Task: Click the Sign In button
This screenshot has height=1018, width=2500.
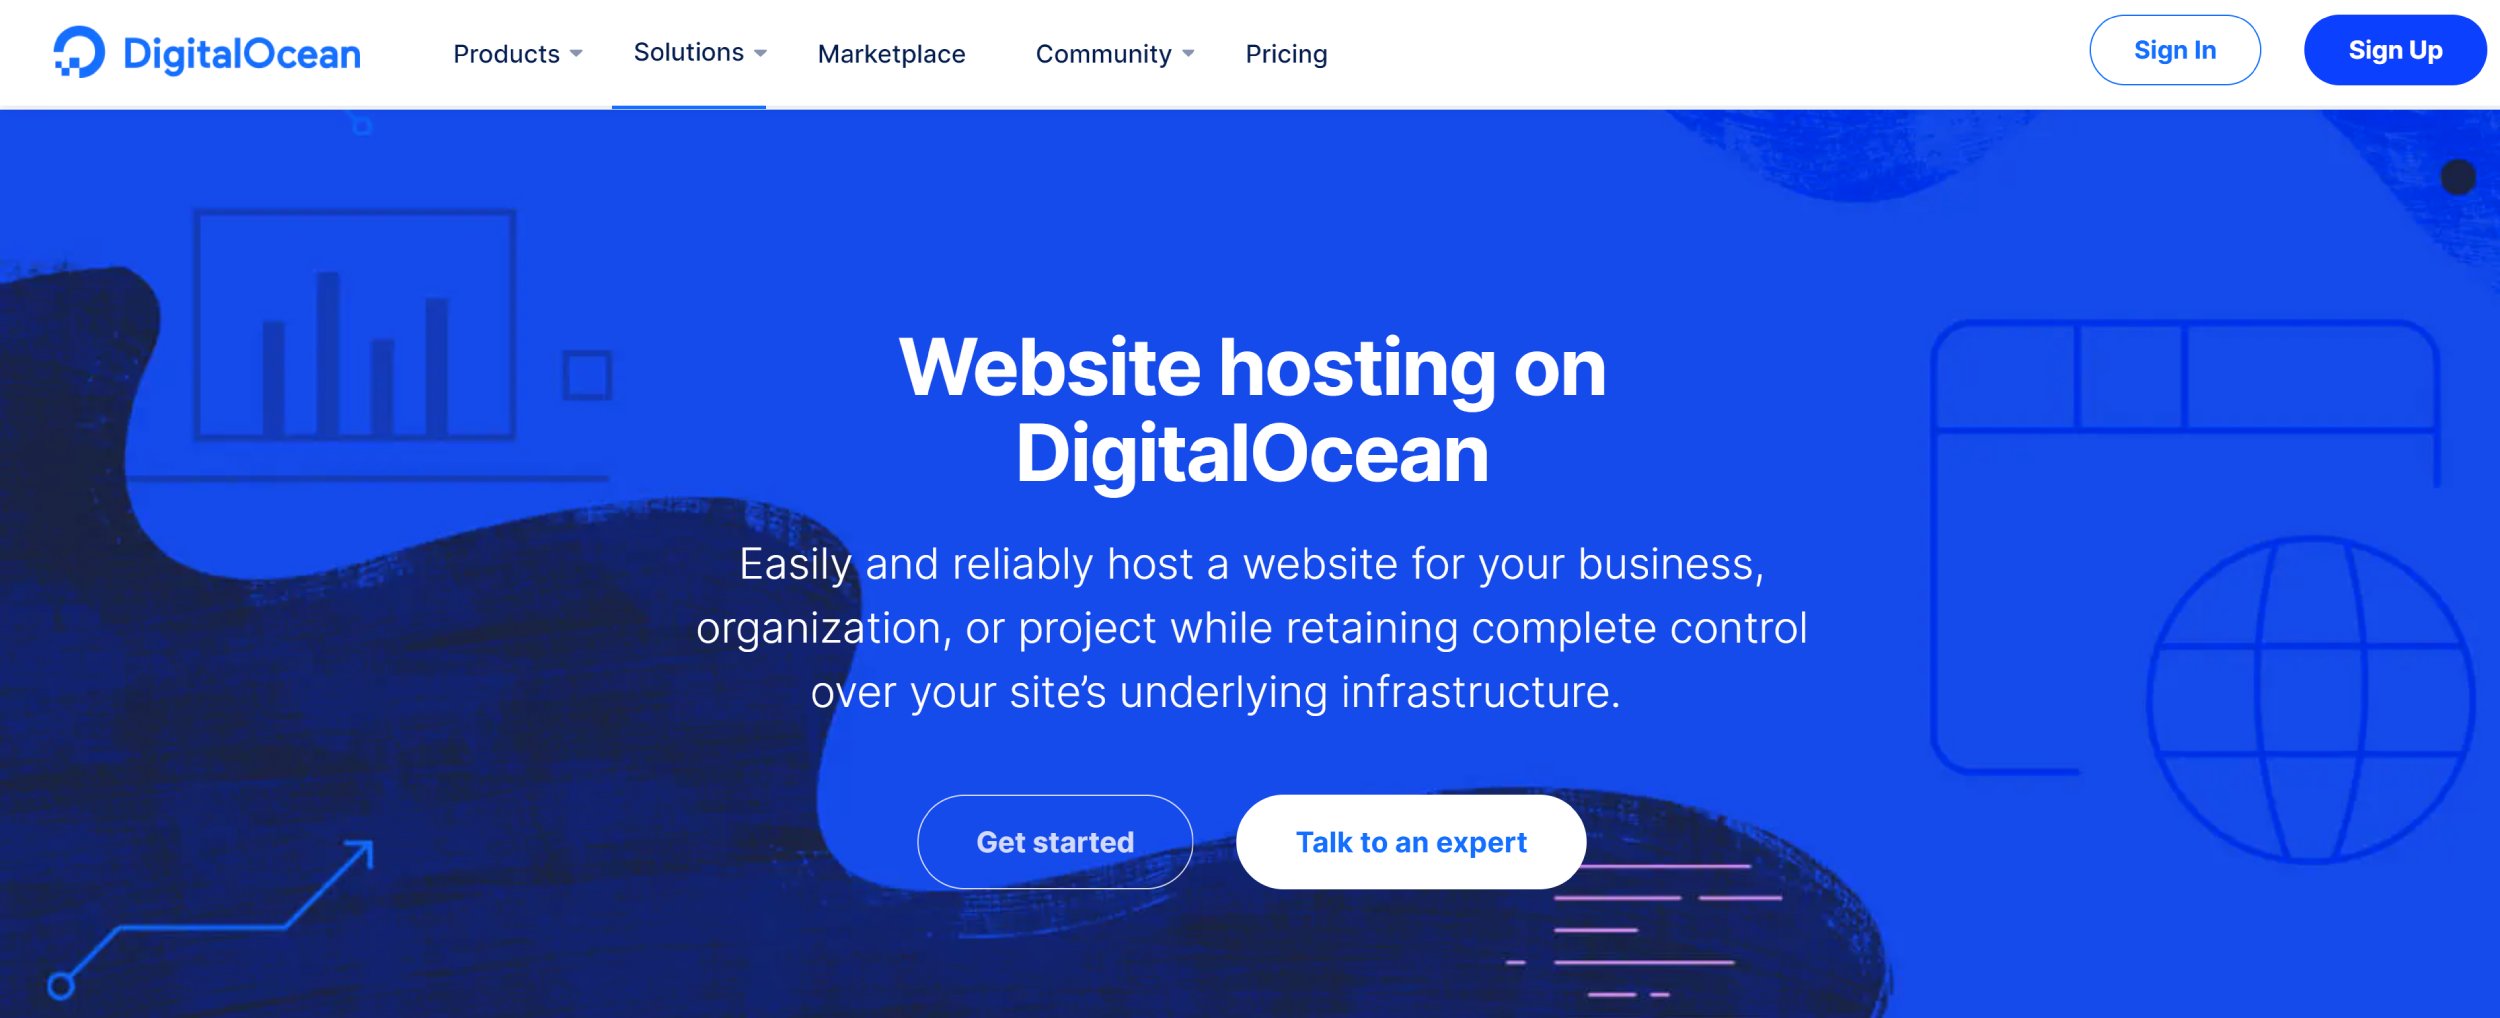Action: tap(2174, 50)
